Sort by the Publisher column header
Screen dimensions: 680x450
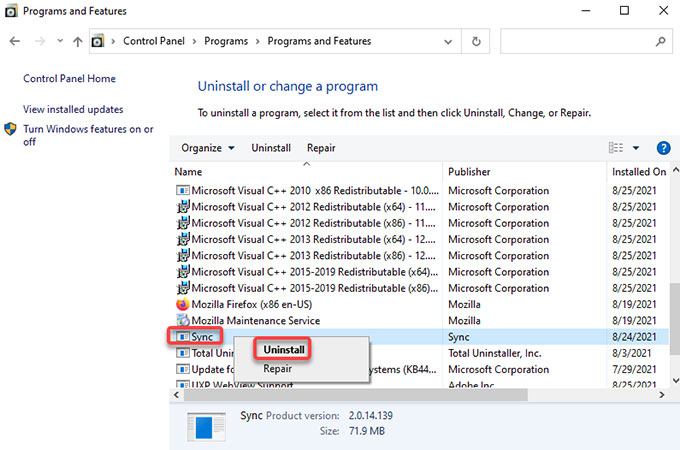pos(469,172)
